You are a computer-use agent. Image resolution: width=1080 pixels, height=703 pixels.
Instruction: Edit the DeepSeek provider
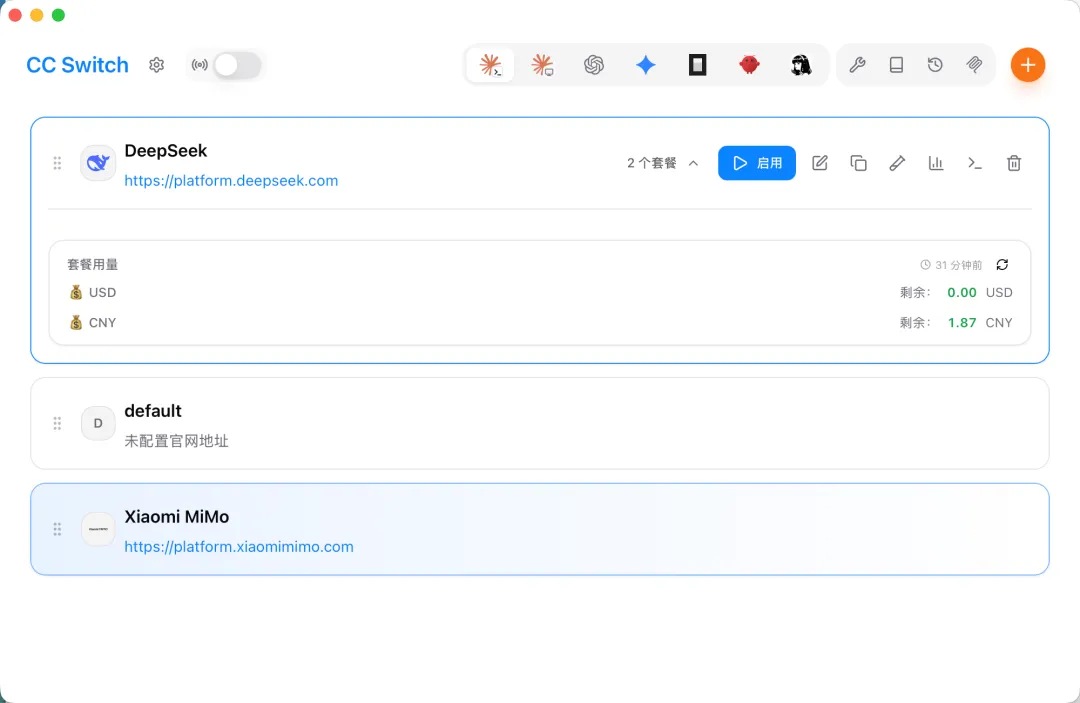pyautogui.click(x=820, y=163)
